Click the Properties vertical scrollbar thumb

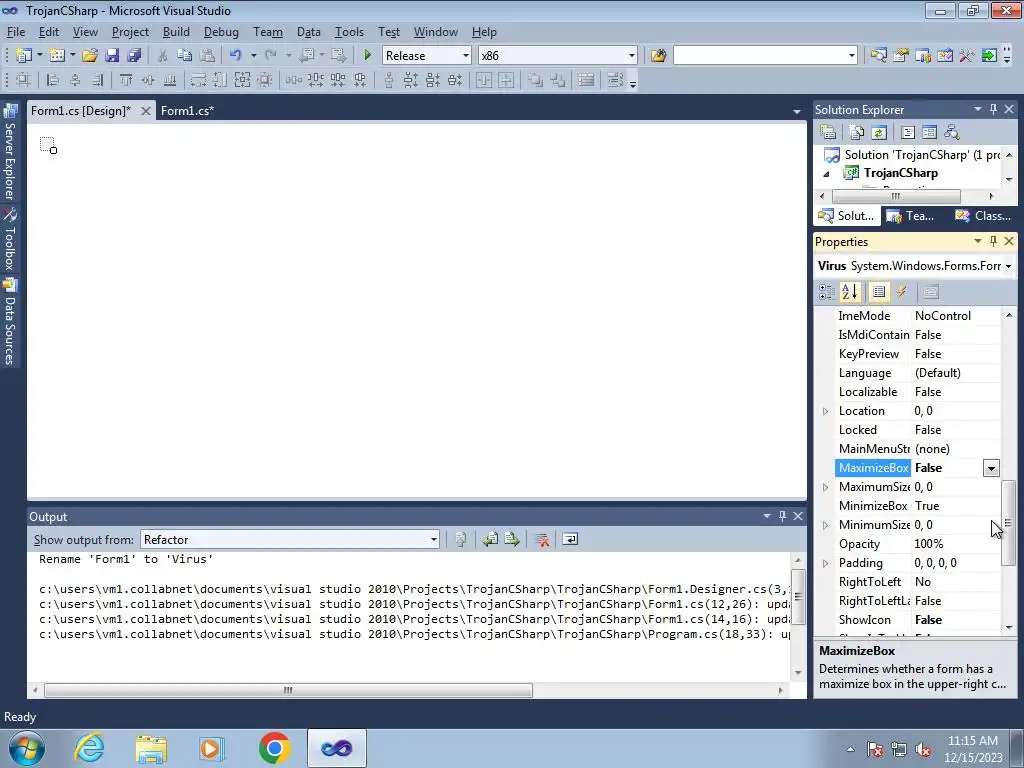(x=1008, y=522)
